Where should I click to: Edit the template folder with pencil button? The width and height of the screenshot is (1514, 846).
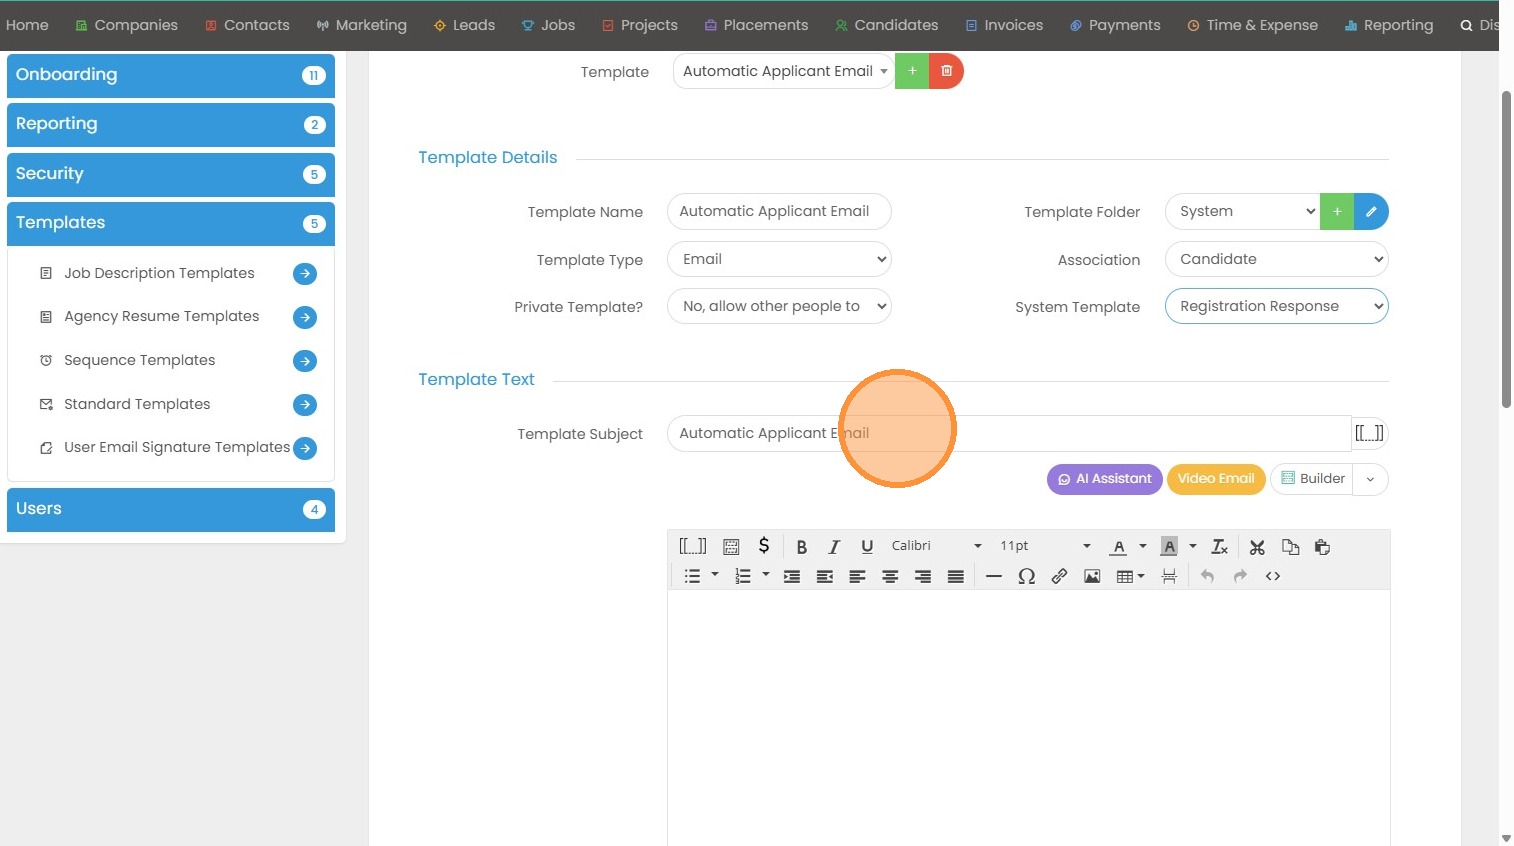pos(1371,211)
